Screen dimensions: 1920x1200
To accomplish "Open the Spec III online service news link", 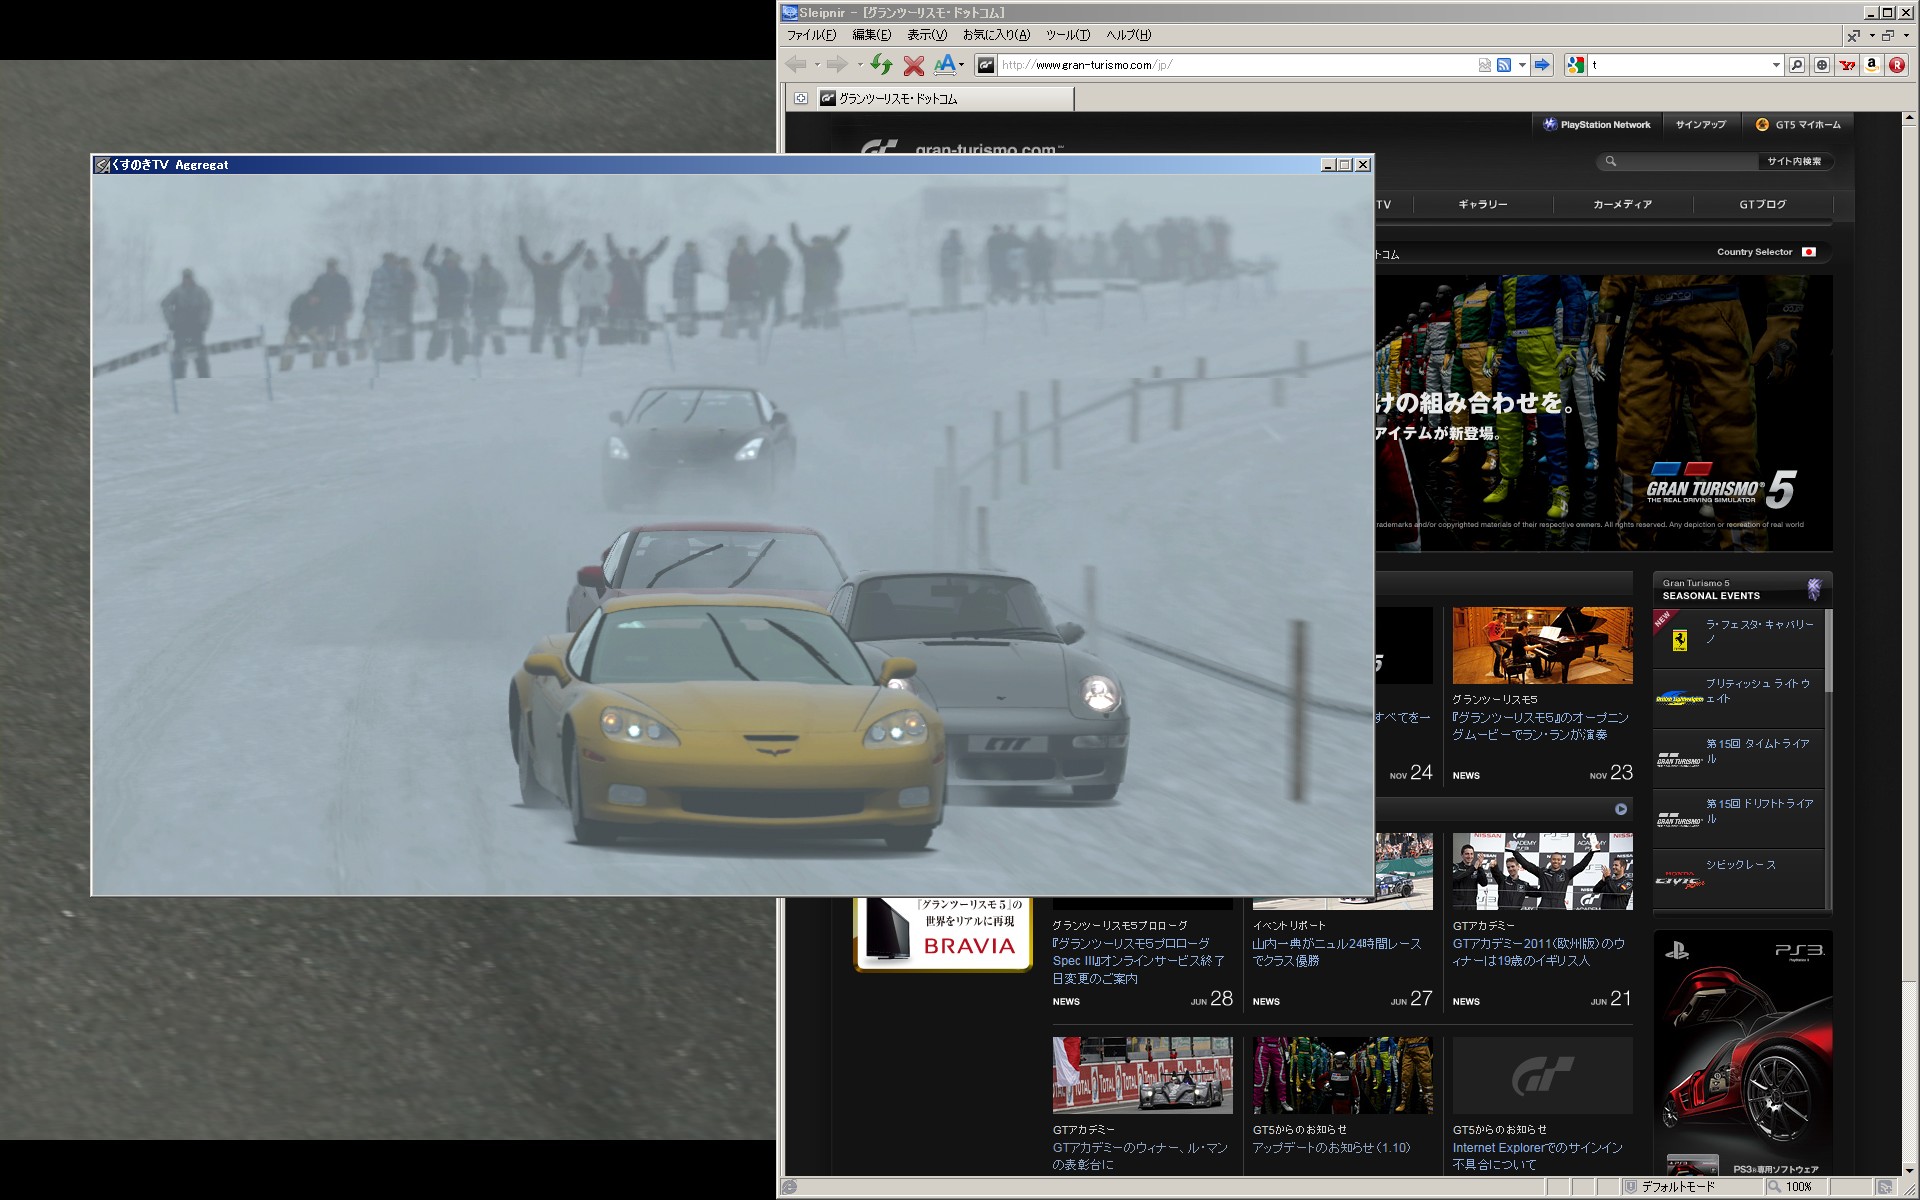I will pyautogui.click(x=1138, y=961).
